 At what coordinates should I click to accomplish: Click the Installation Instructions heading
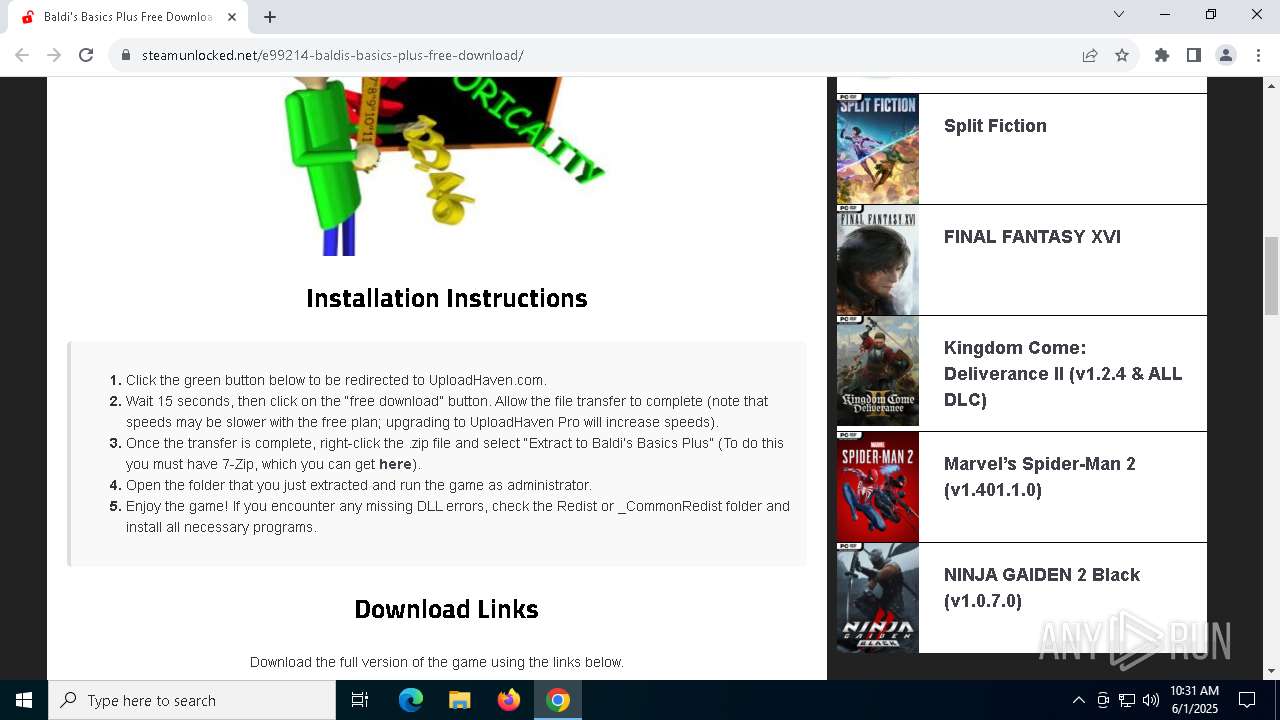(x=447, y=298)
